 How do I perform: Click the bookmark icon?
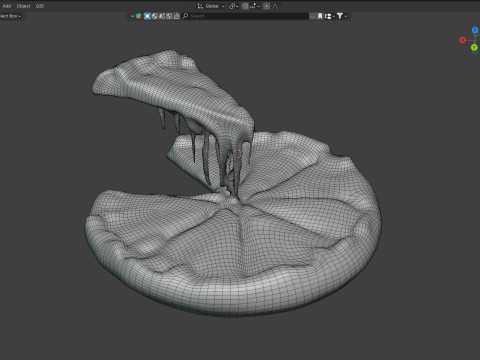(x=320, y=16)
